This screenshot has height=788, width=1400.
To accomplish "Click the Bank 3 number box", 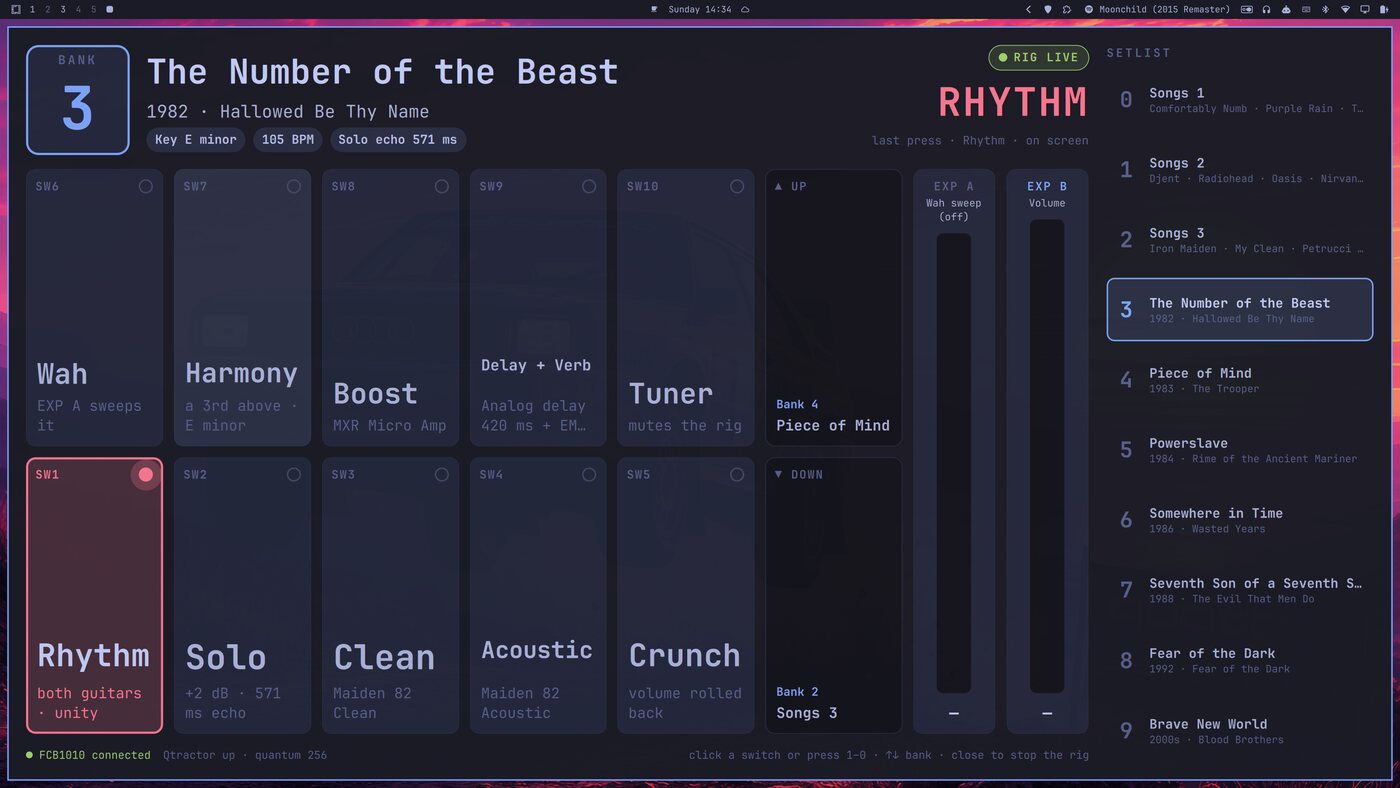I will tap(78, 100).
